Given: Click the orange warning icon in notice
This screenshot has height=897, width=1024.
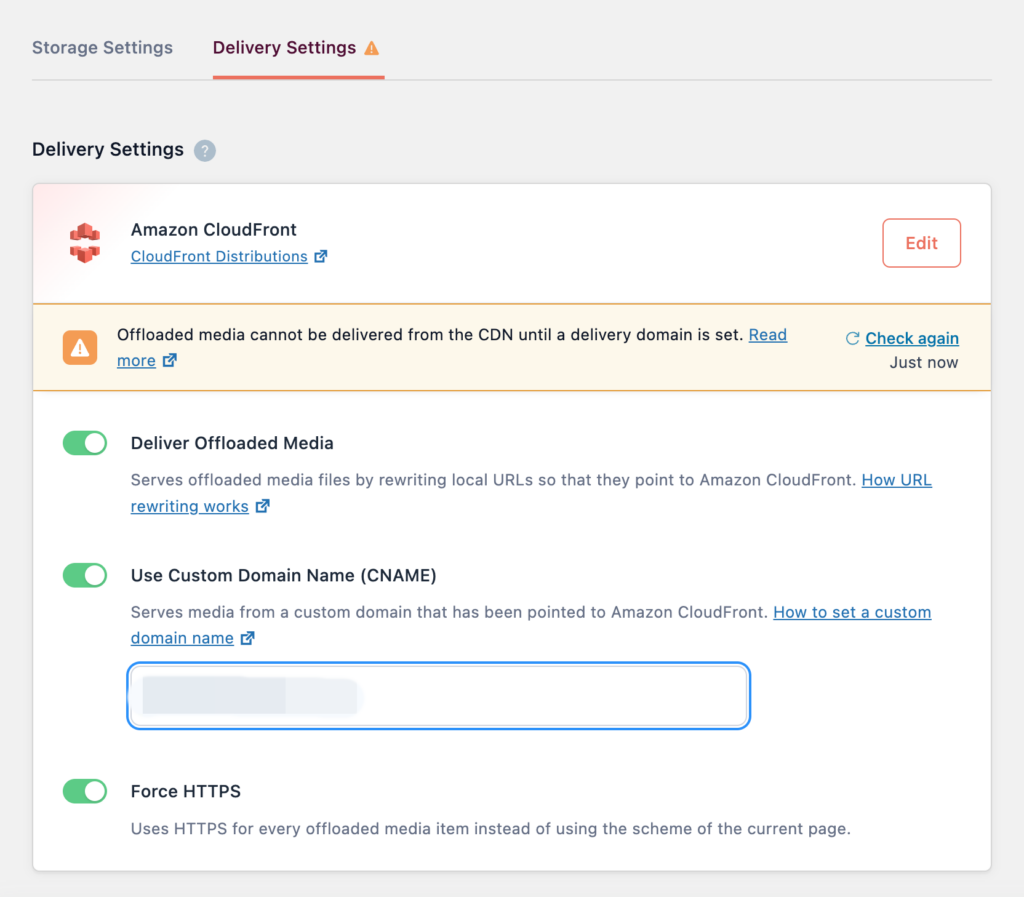Looking at the screenshot, I should (x=80, y=347).
